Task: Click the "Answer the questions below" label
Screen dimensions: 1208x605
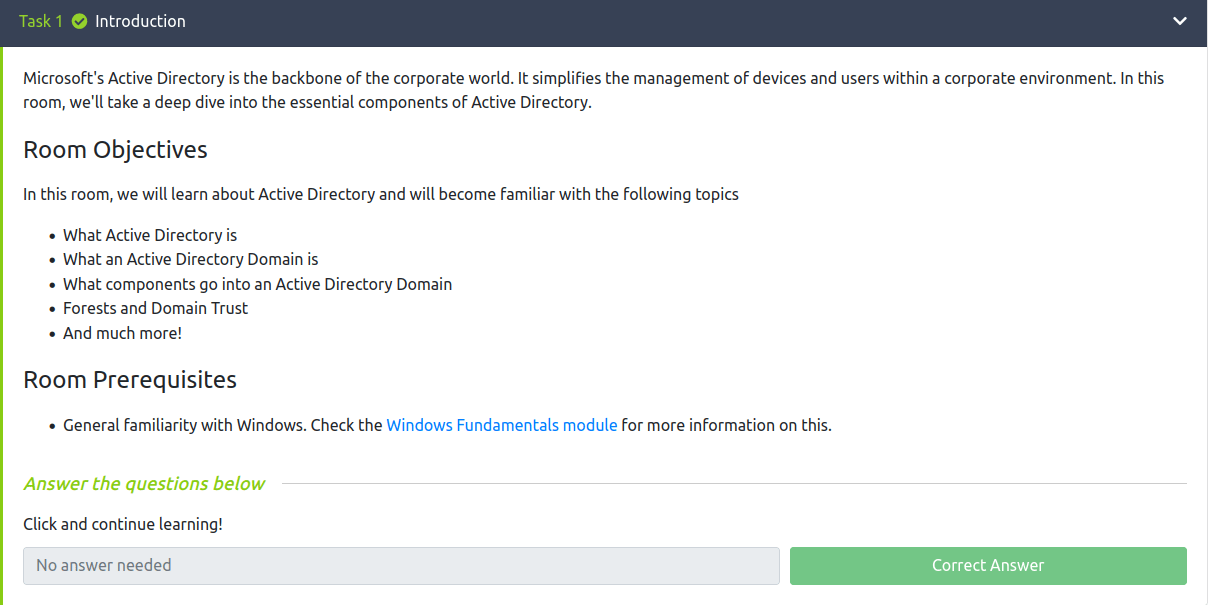Action: click(144, 484)
